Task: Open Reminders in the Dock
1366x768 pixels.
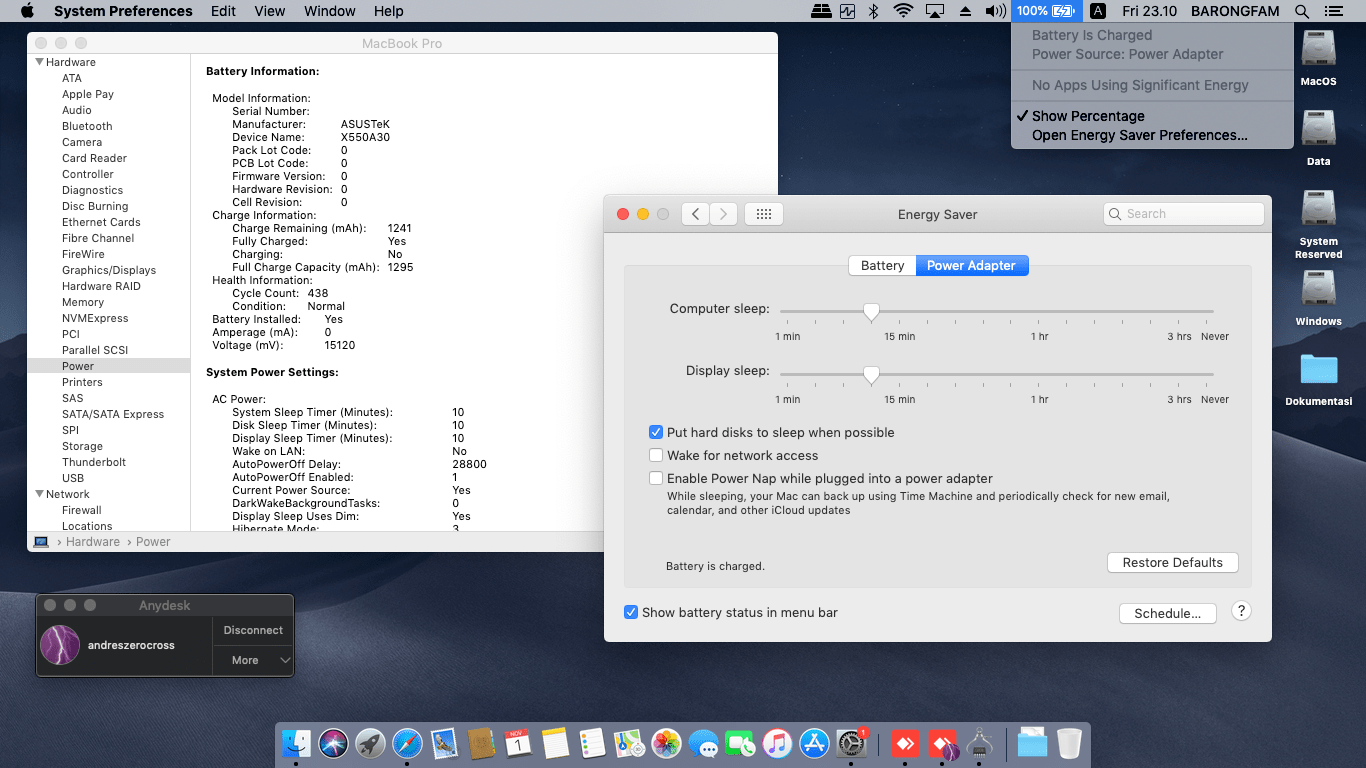Action: pos(592,743)
